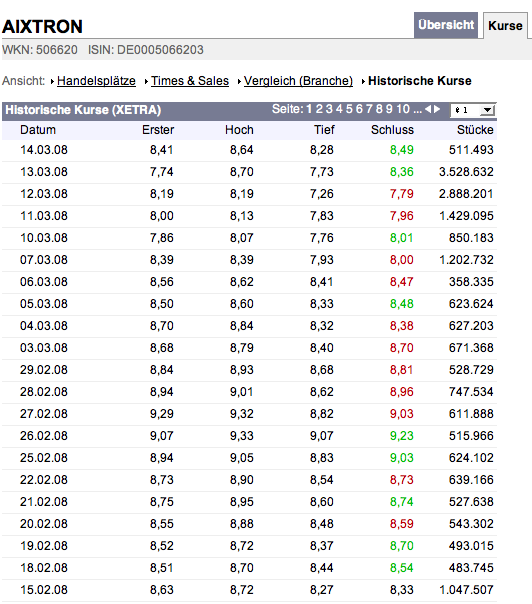Select the 13.03.08 row Stücke value

pyautogui.click(x=466, y=172)
